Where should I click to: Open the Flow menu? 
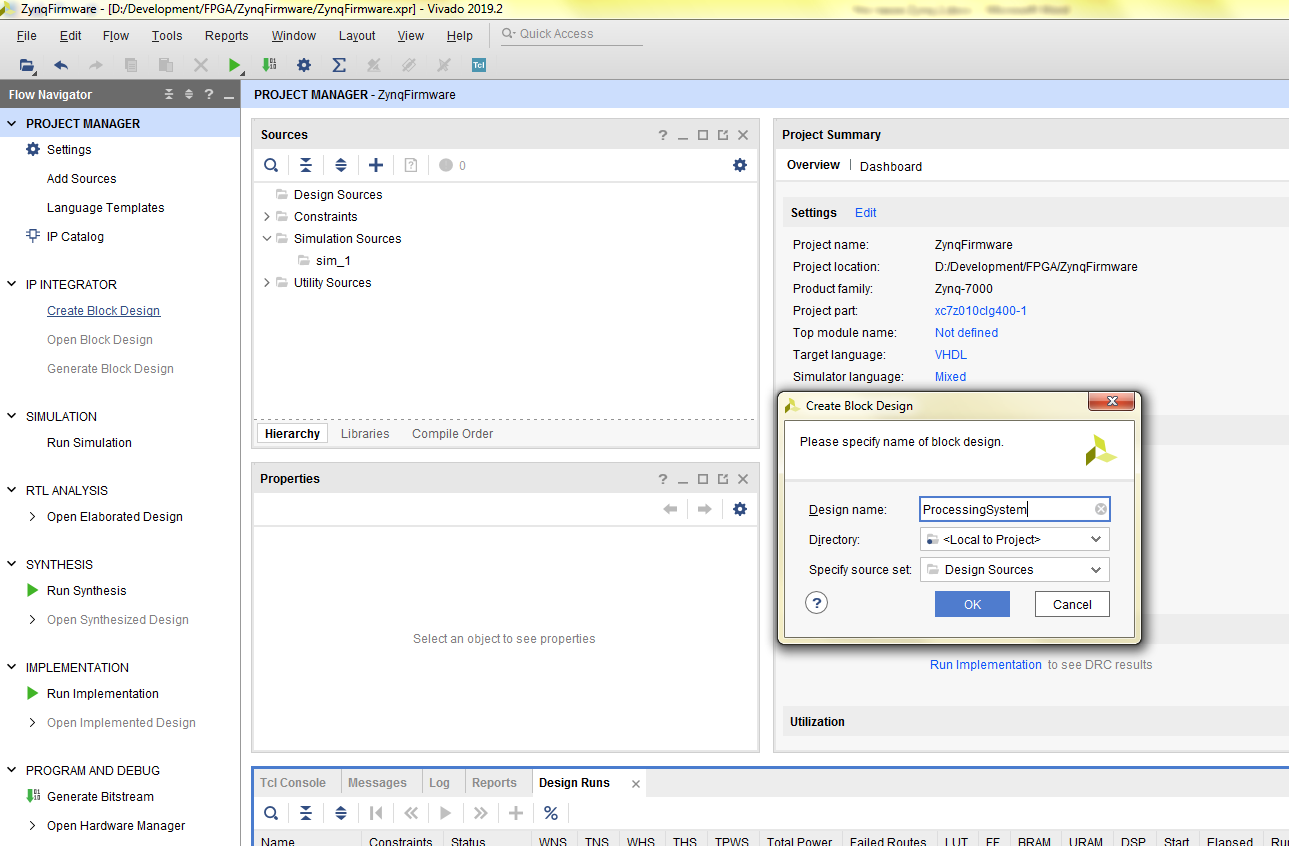[116, 36]
